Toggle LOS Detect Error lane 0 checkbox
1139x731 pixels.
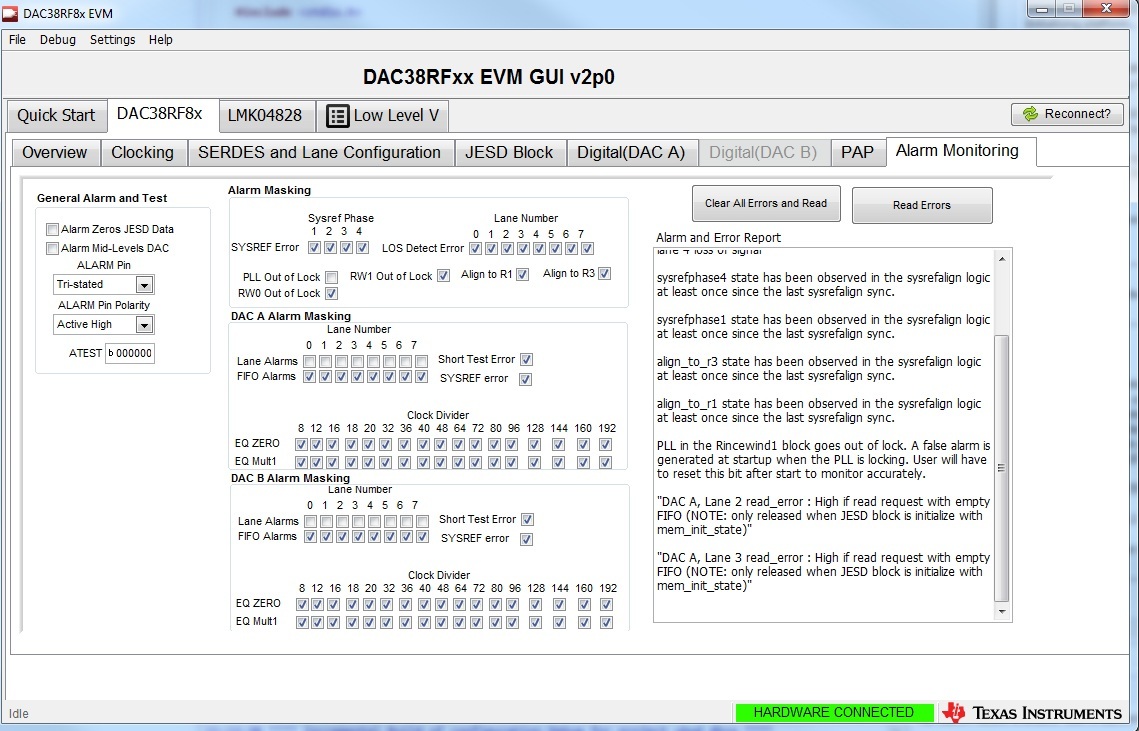click(x=475, y=249)
